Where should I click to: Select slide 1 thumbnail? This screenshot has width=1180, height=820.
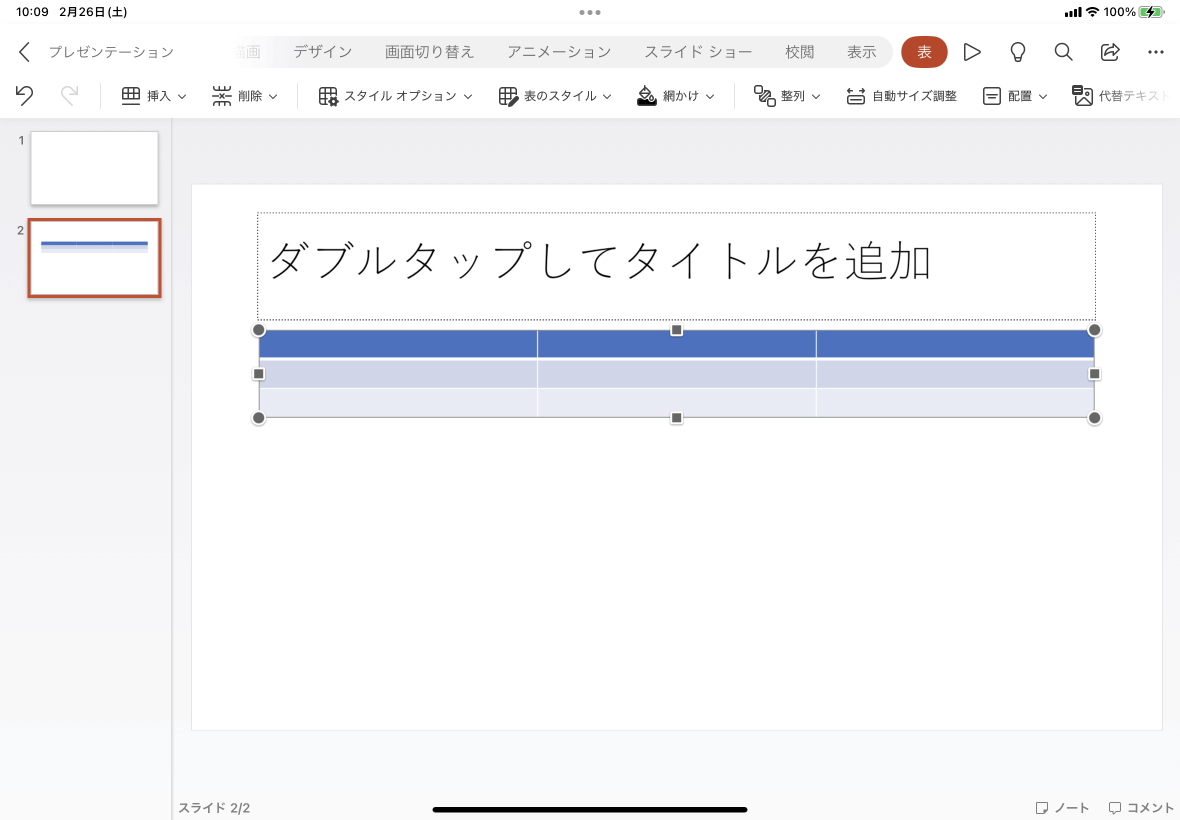[x=94, y=168]
